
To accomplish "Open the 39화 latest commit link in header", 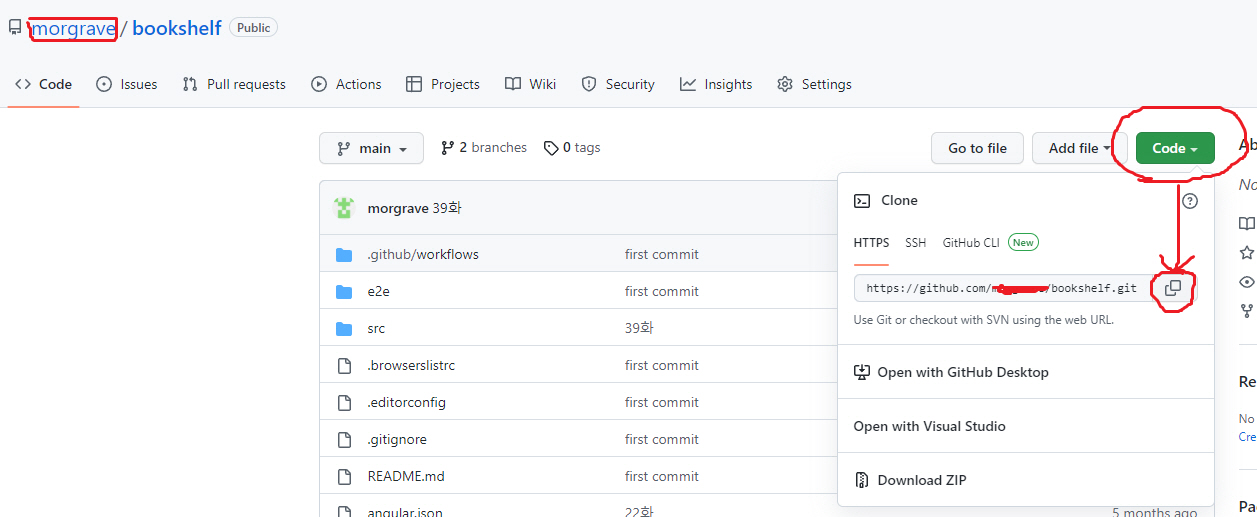I will (447, 208).
